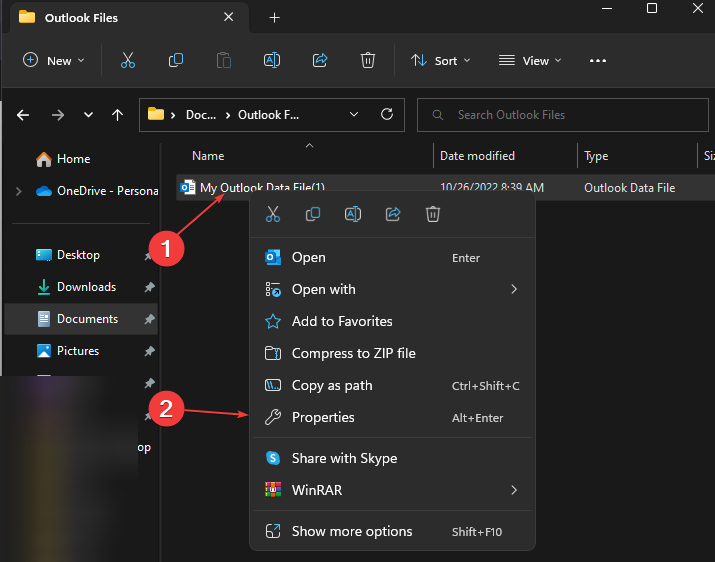Open the New dropdown menu
The image size is (715, 562).
pyautogui.click(x=54, y=61)
